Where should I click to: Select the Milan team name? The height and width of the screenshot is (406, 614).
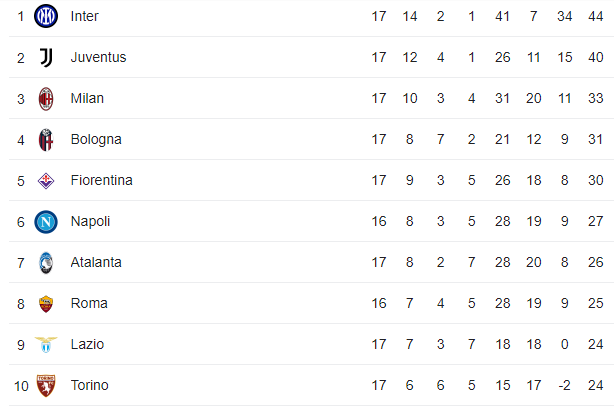tap(87, 98)
